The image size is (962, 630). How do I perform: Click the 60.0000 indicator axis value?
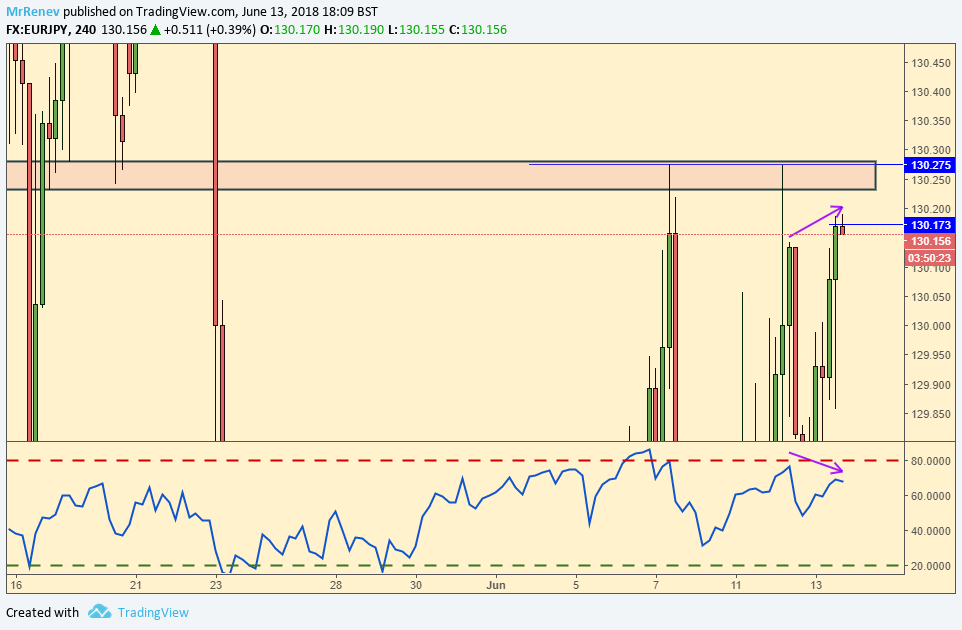(931, 496)
